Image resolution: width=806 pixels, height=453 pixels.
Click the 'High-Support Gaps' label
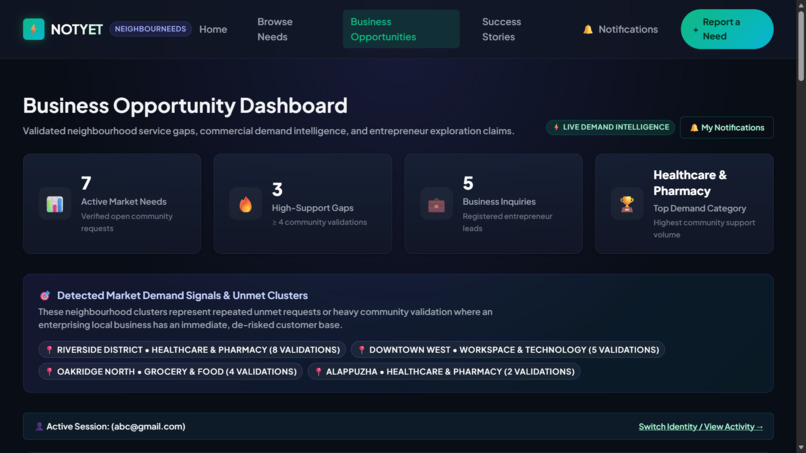pyautogui.click(x=313, y=208)
